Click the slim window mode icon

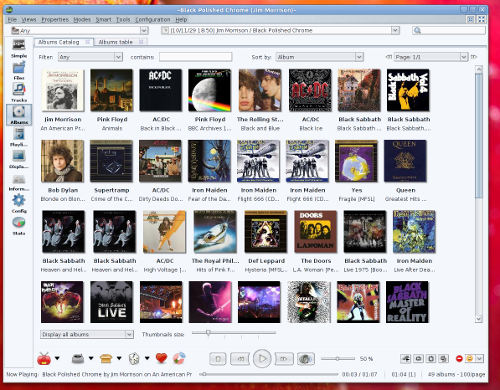coord(470,19)
